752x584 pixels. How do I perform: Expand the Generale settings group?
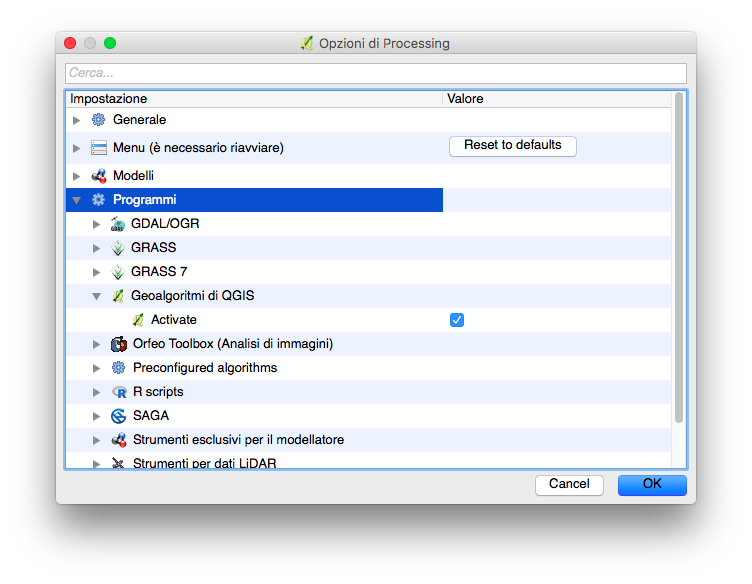pos(76,120)
